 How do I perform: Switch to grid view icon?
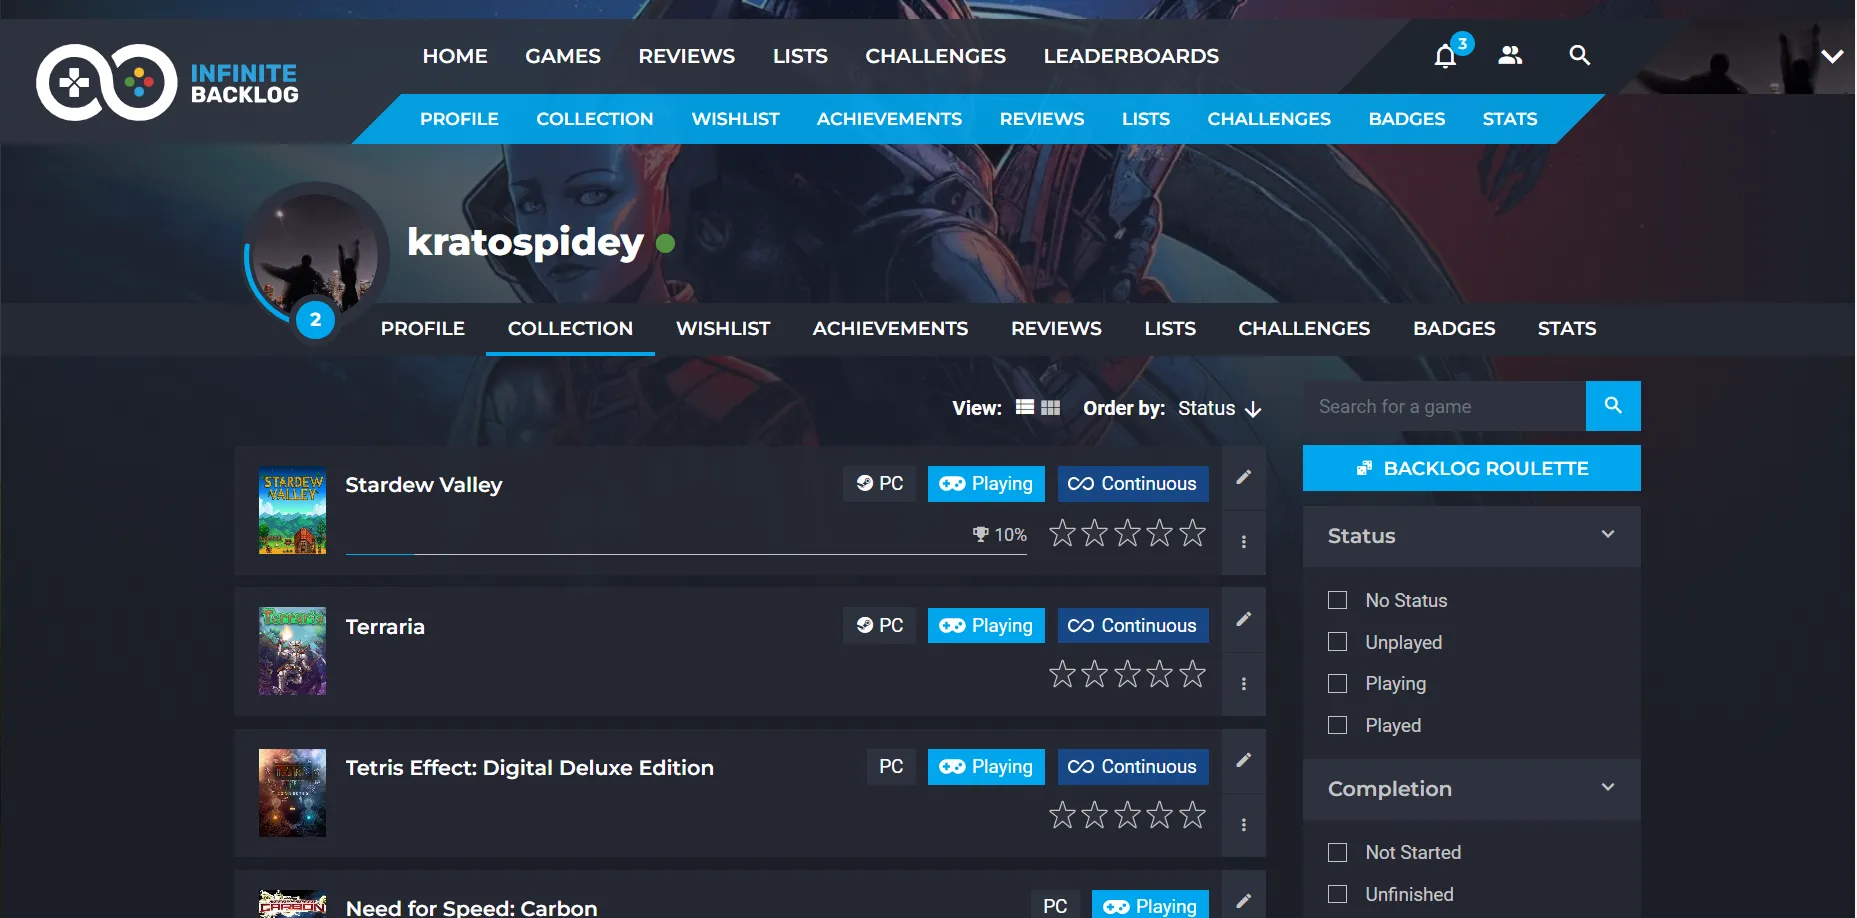[1050, 408]
